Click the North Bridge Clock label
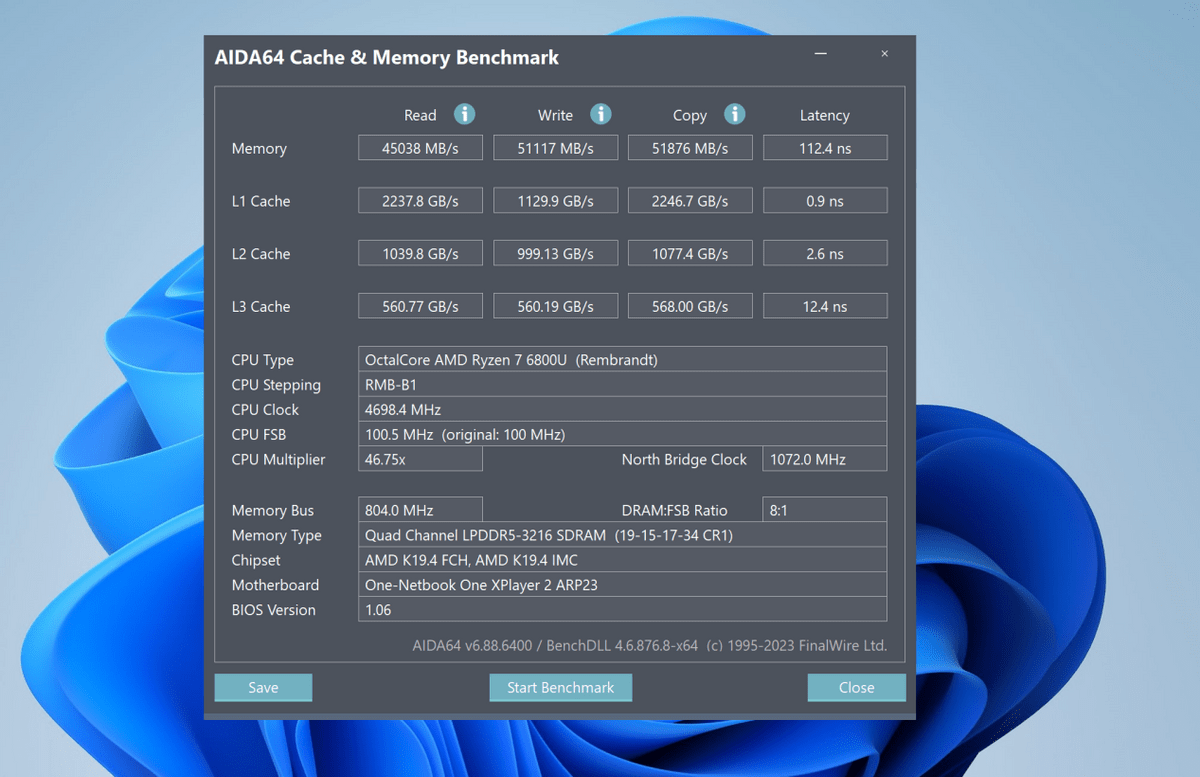 click(684, 459)
